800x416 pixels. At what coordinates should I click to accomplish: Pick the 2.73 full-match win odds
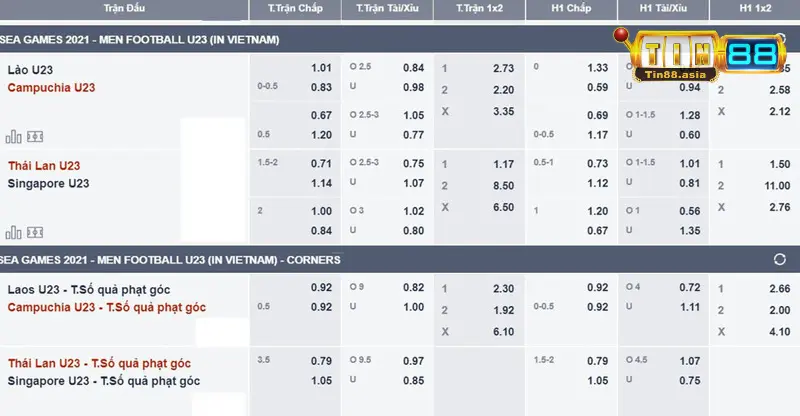[504, 68]
